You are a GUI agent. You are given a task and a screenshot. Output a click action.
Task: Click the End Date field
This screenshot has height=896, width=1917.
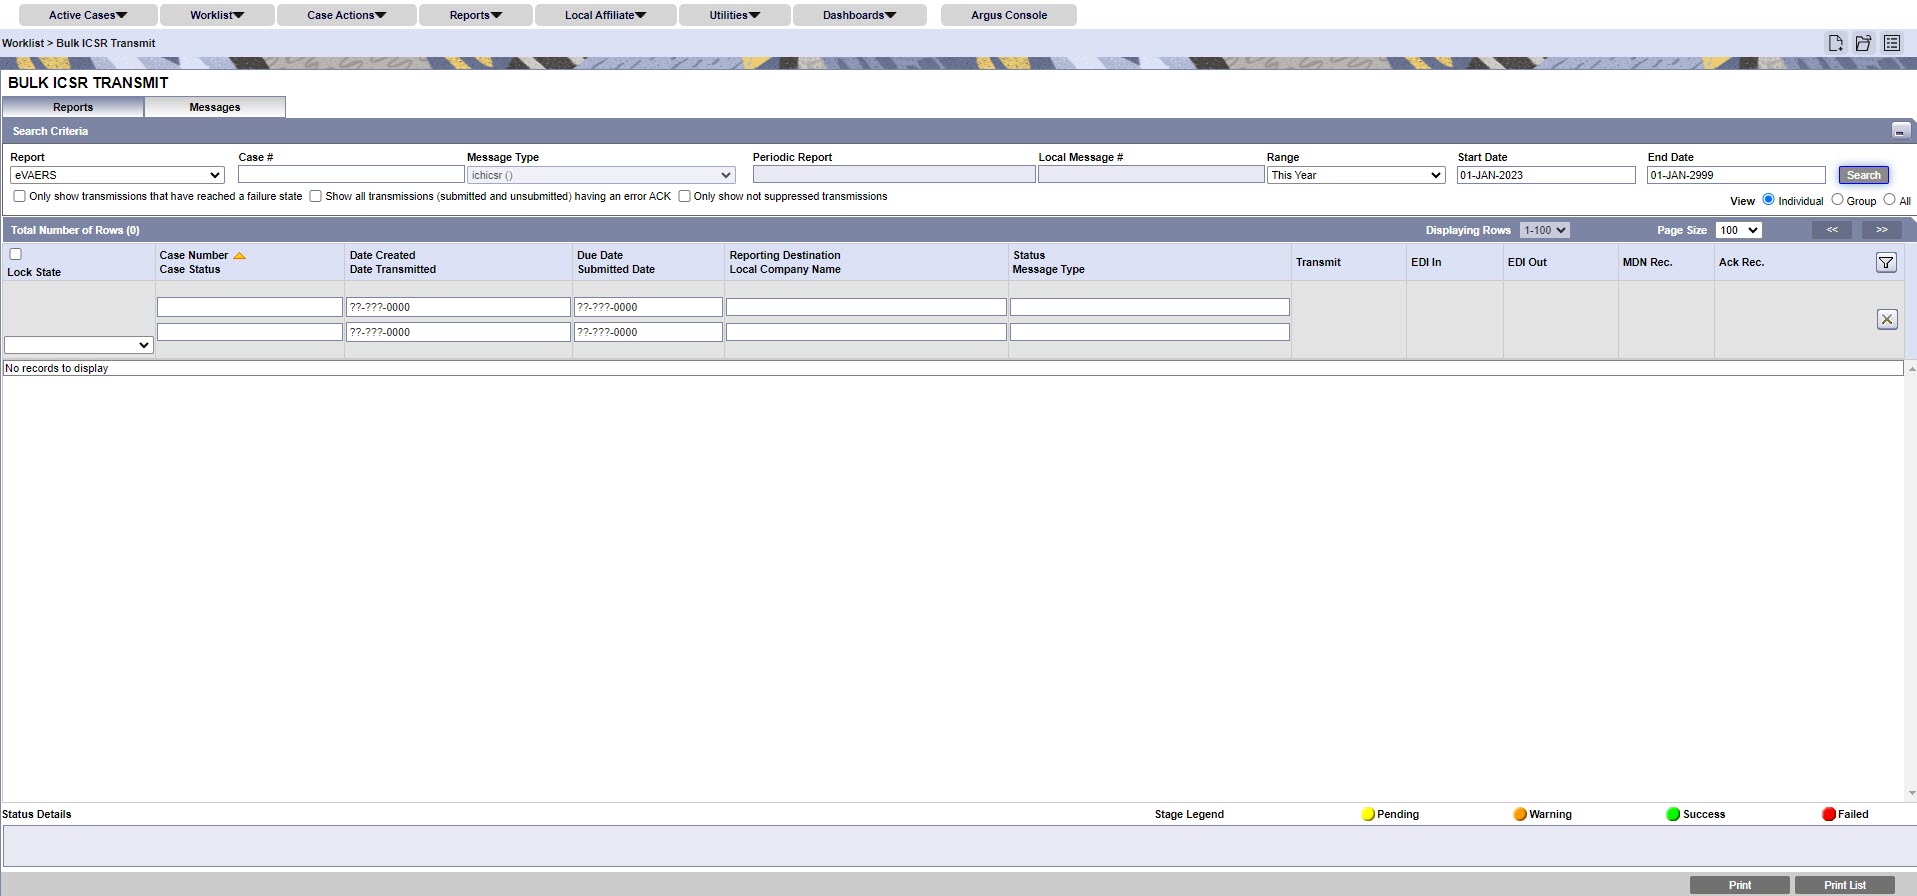(1736, 175)
